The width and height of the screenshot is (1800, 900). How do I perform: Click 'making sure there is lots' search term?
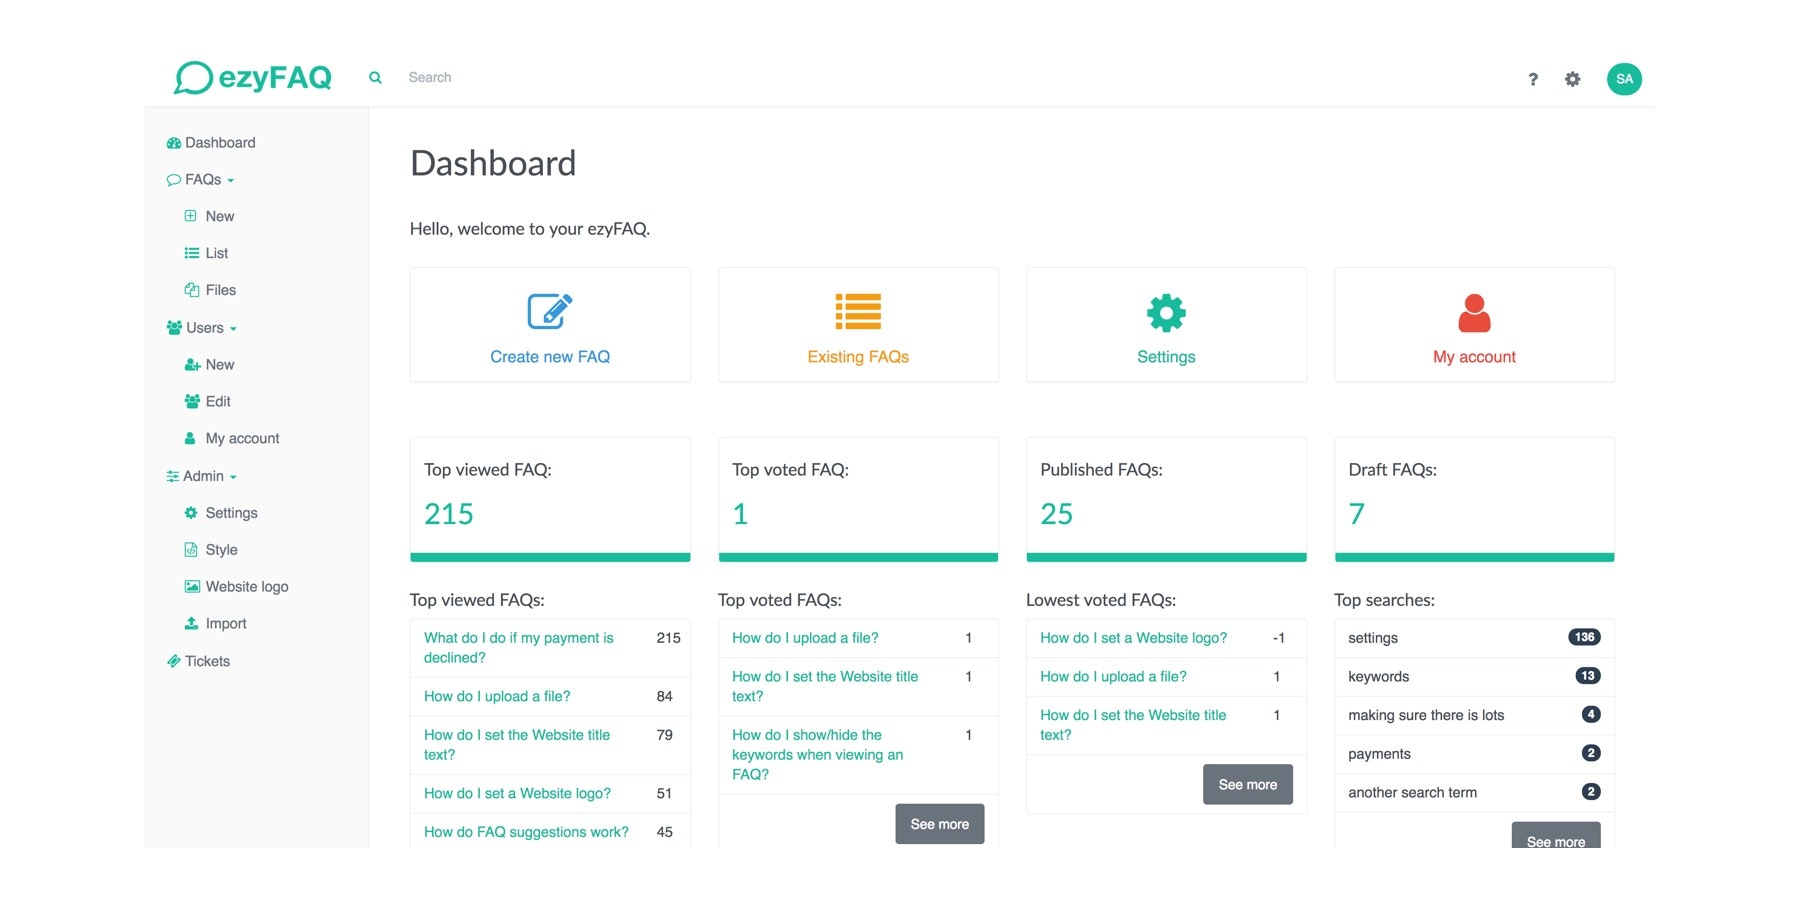click(x=1426, y=715)
